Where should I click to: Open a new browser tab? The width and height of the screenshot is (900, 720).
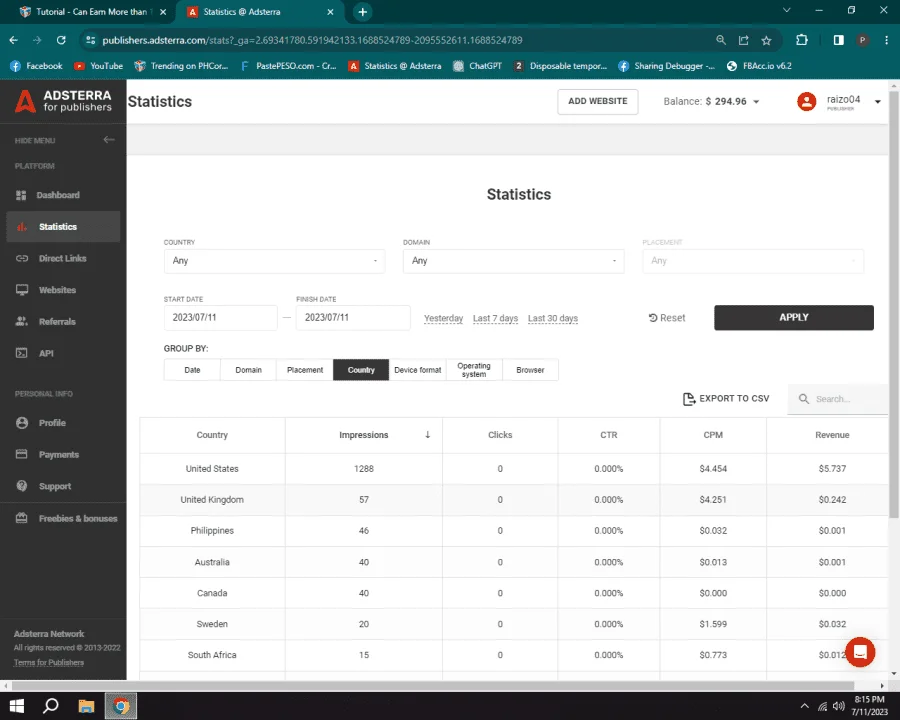pyautogui.click(x=362, y=12)
